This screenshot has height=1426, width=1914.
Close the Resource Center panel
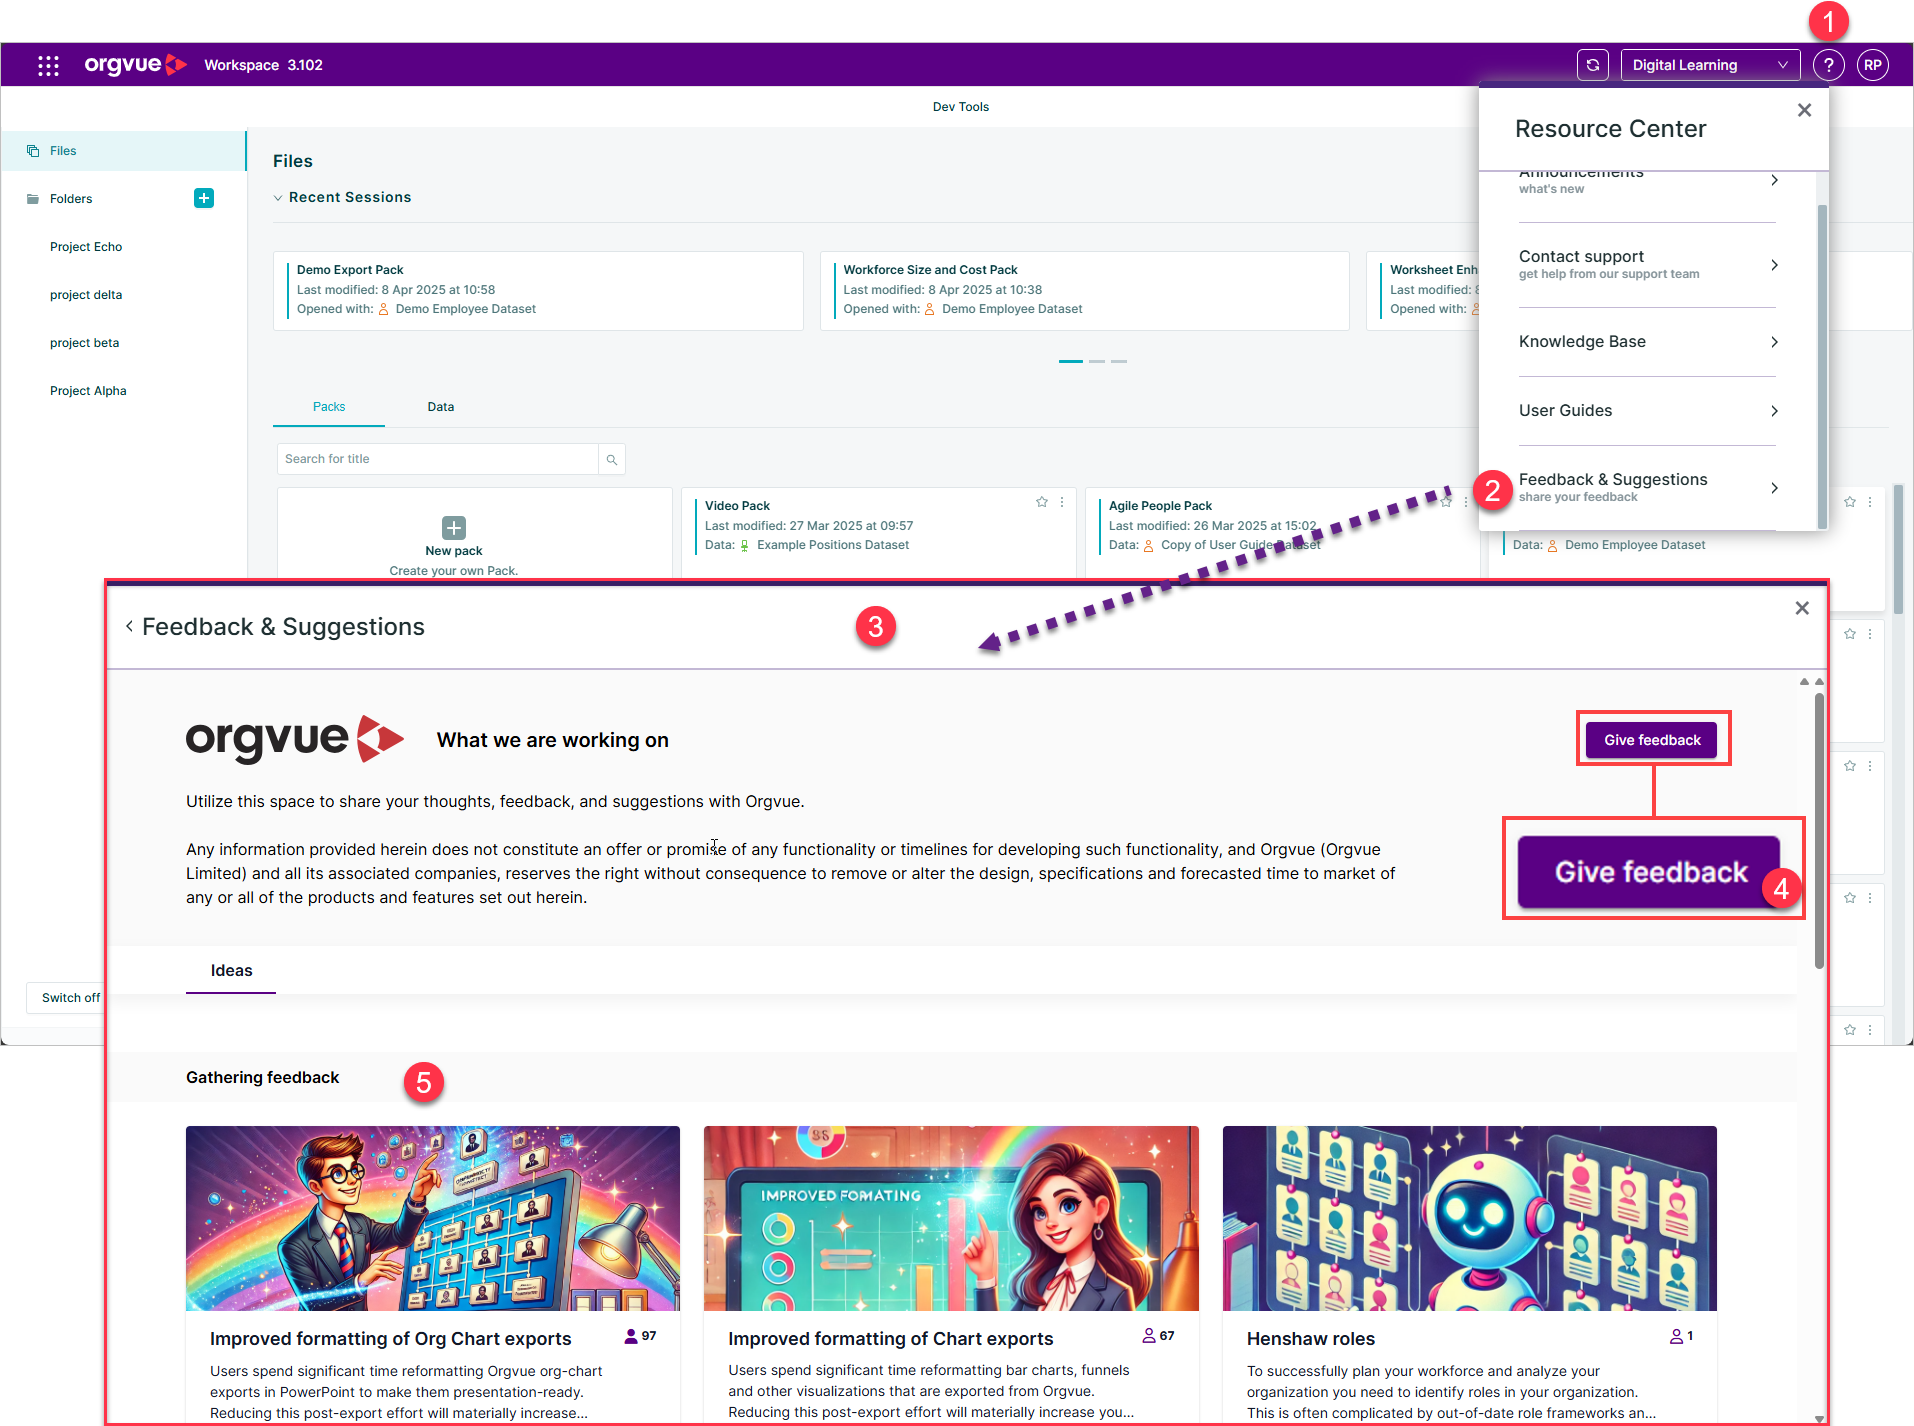pos(1804,110)
